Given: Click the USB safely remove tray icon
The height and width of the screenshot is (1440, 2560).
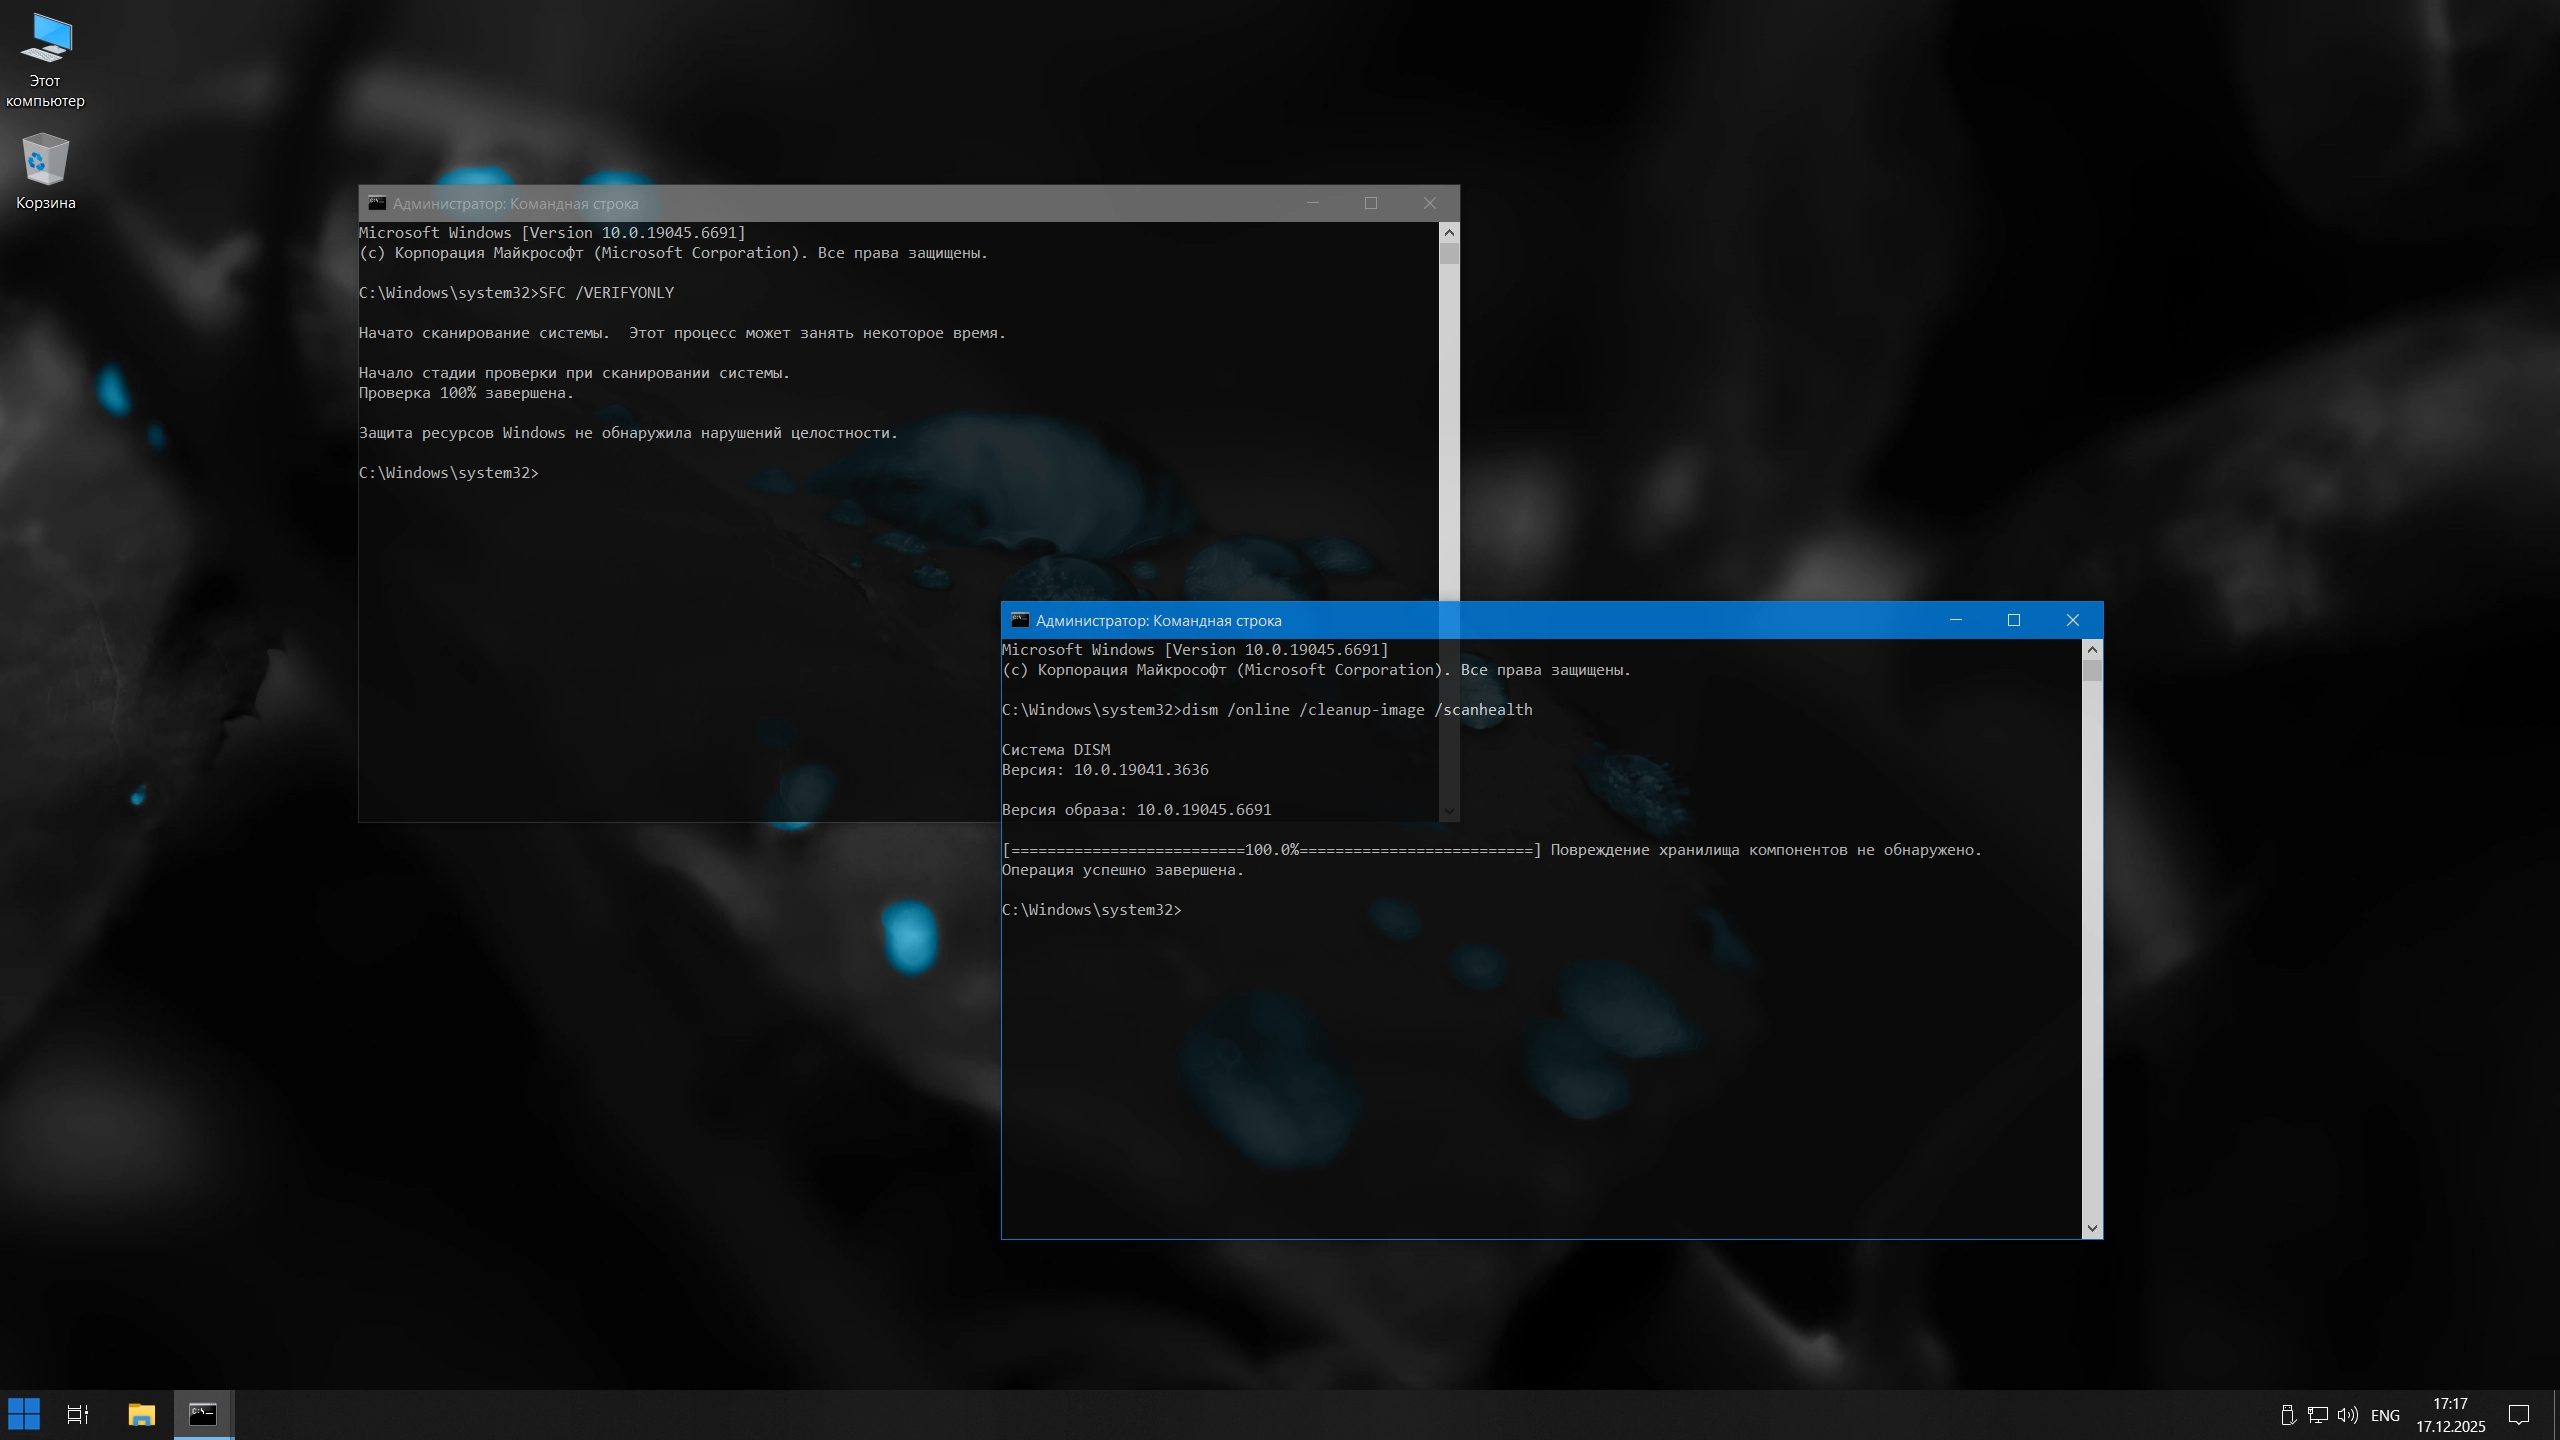Looking at the screenshot, I should coord(2287,1415).
